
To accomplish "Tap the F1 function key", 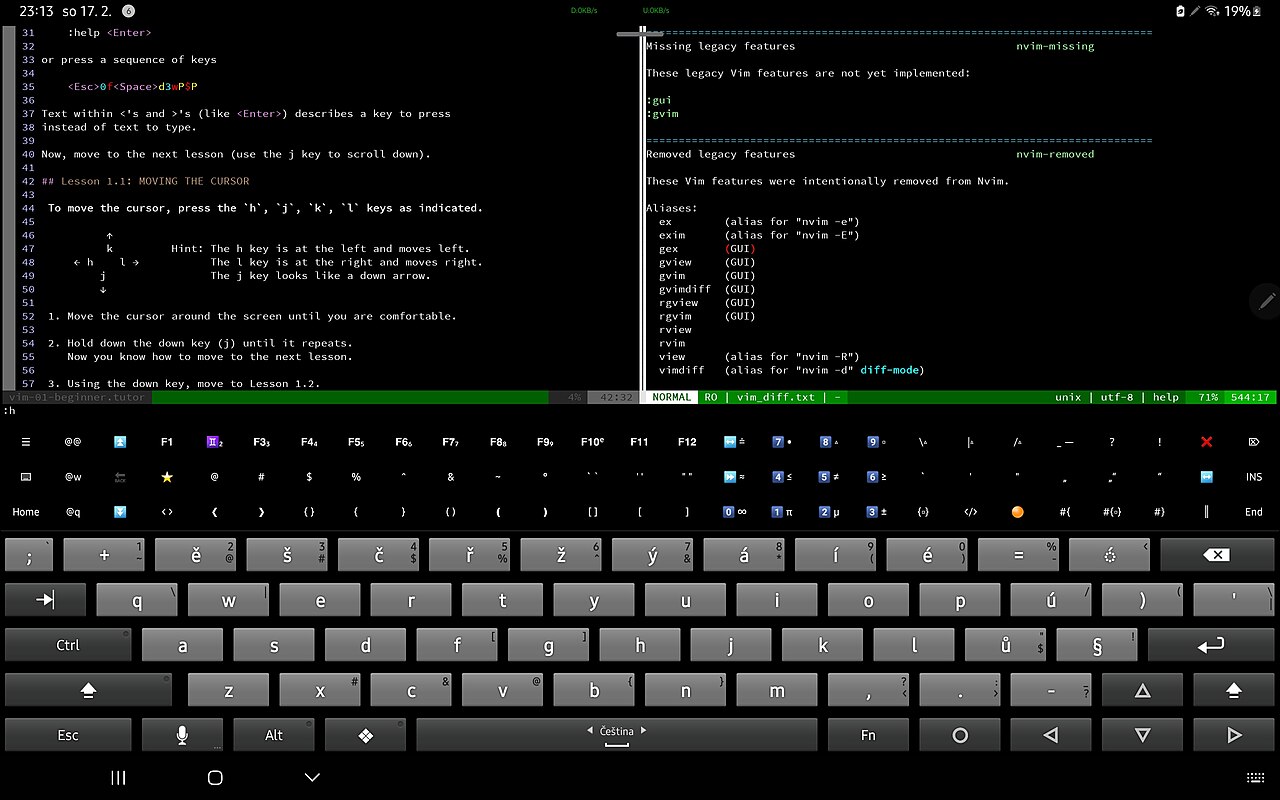I will pos(167,442).
